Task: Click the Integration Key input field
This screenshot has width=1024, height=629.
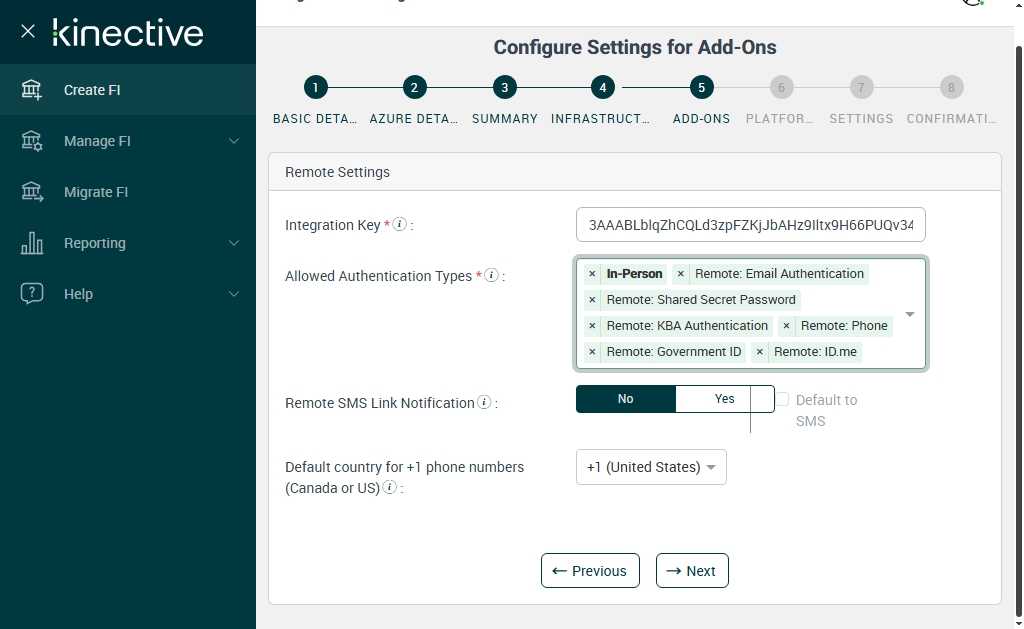Action: 751,225
